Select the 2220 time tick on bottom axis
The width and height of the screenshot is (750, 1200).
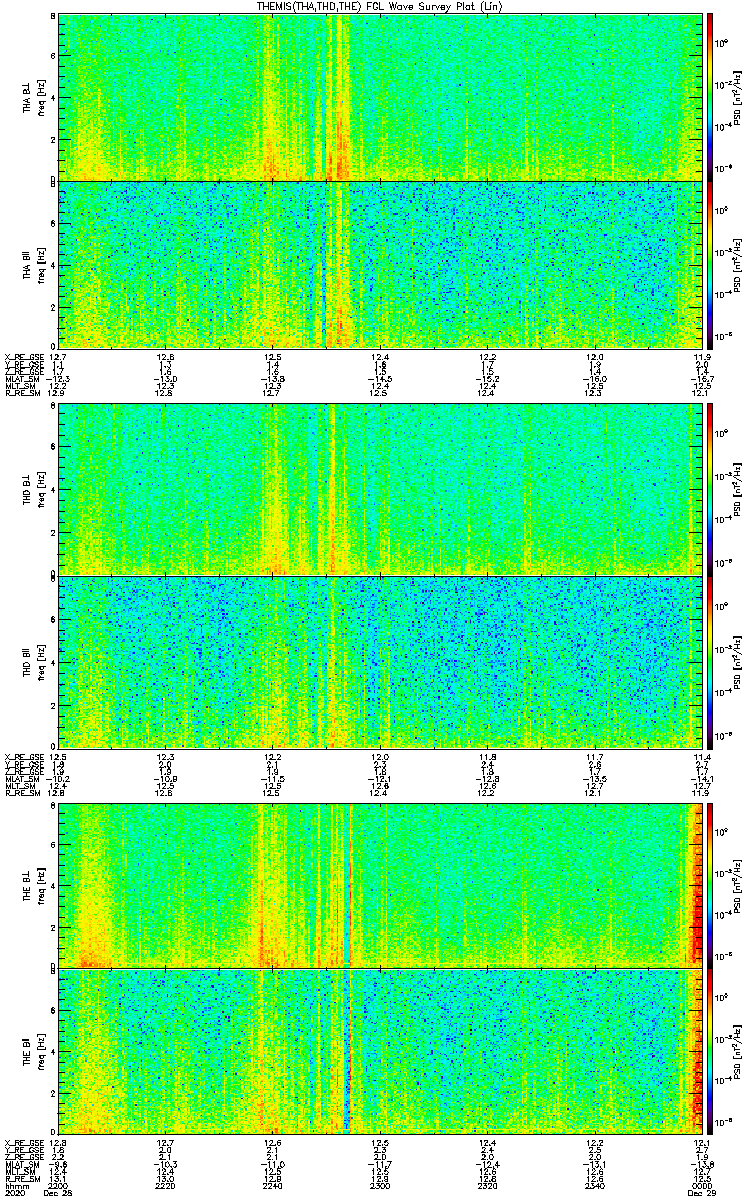point(165,1186)
